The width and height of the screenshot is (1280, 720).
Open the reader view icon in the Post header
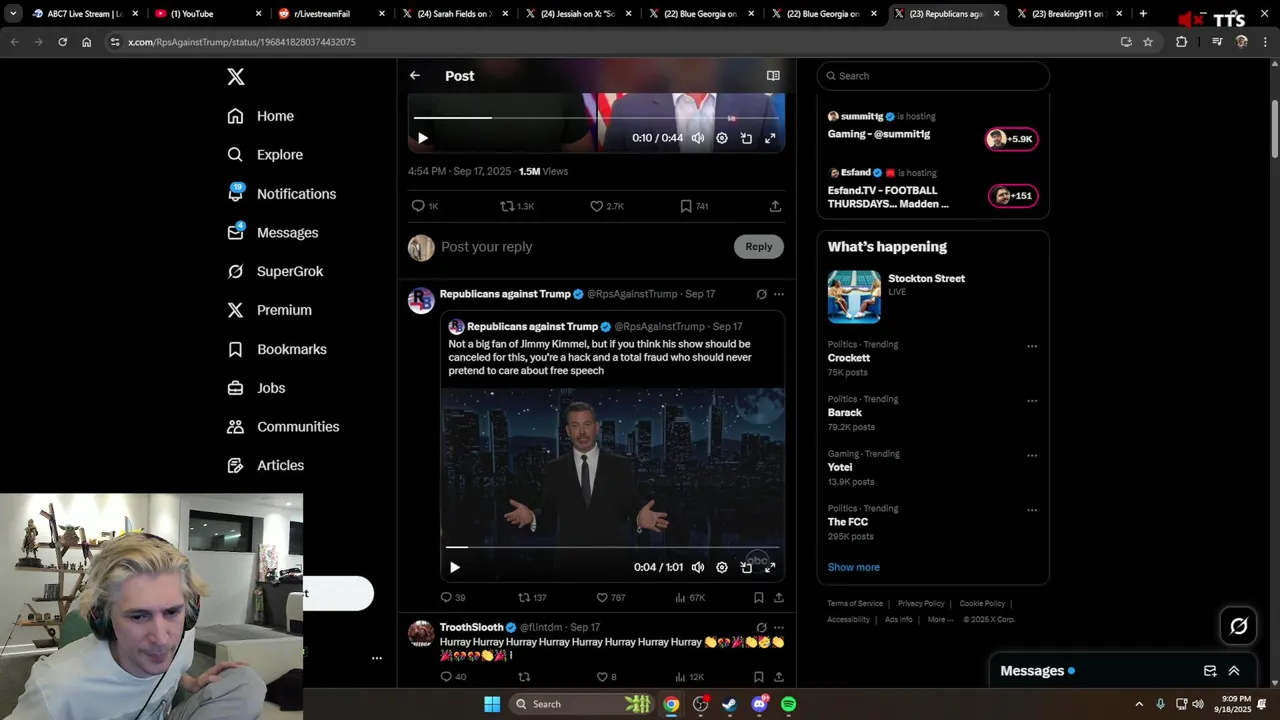773,75
